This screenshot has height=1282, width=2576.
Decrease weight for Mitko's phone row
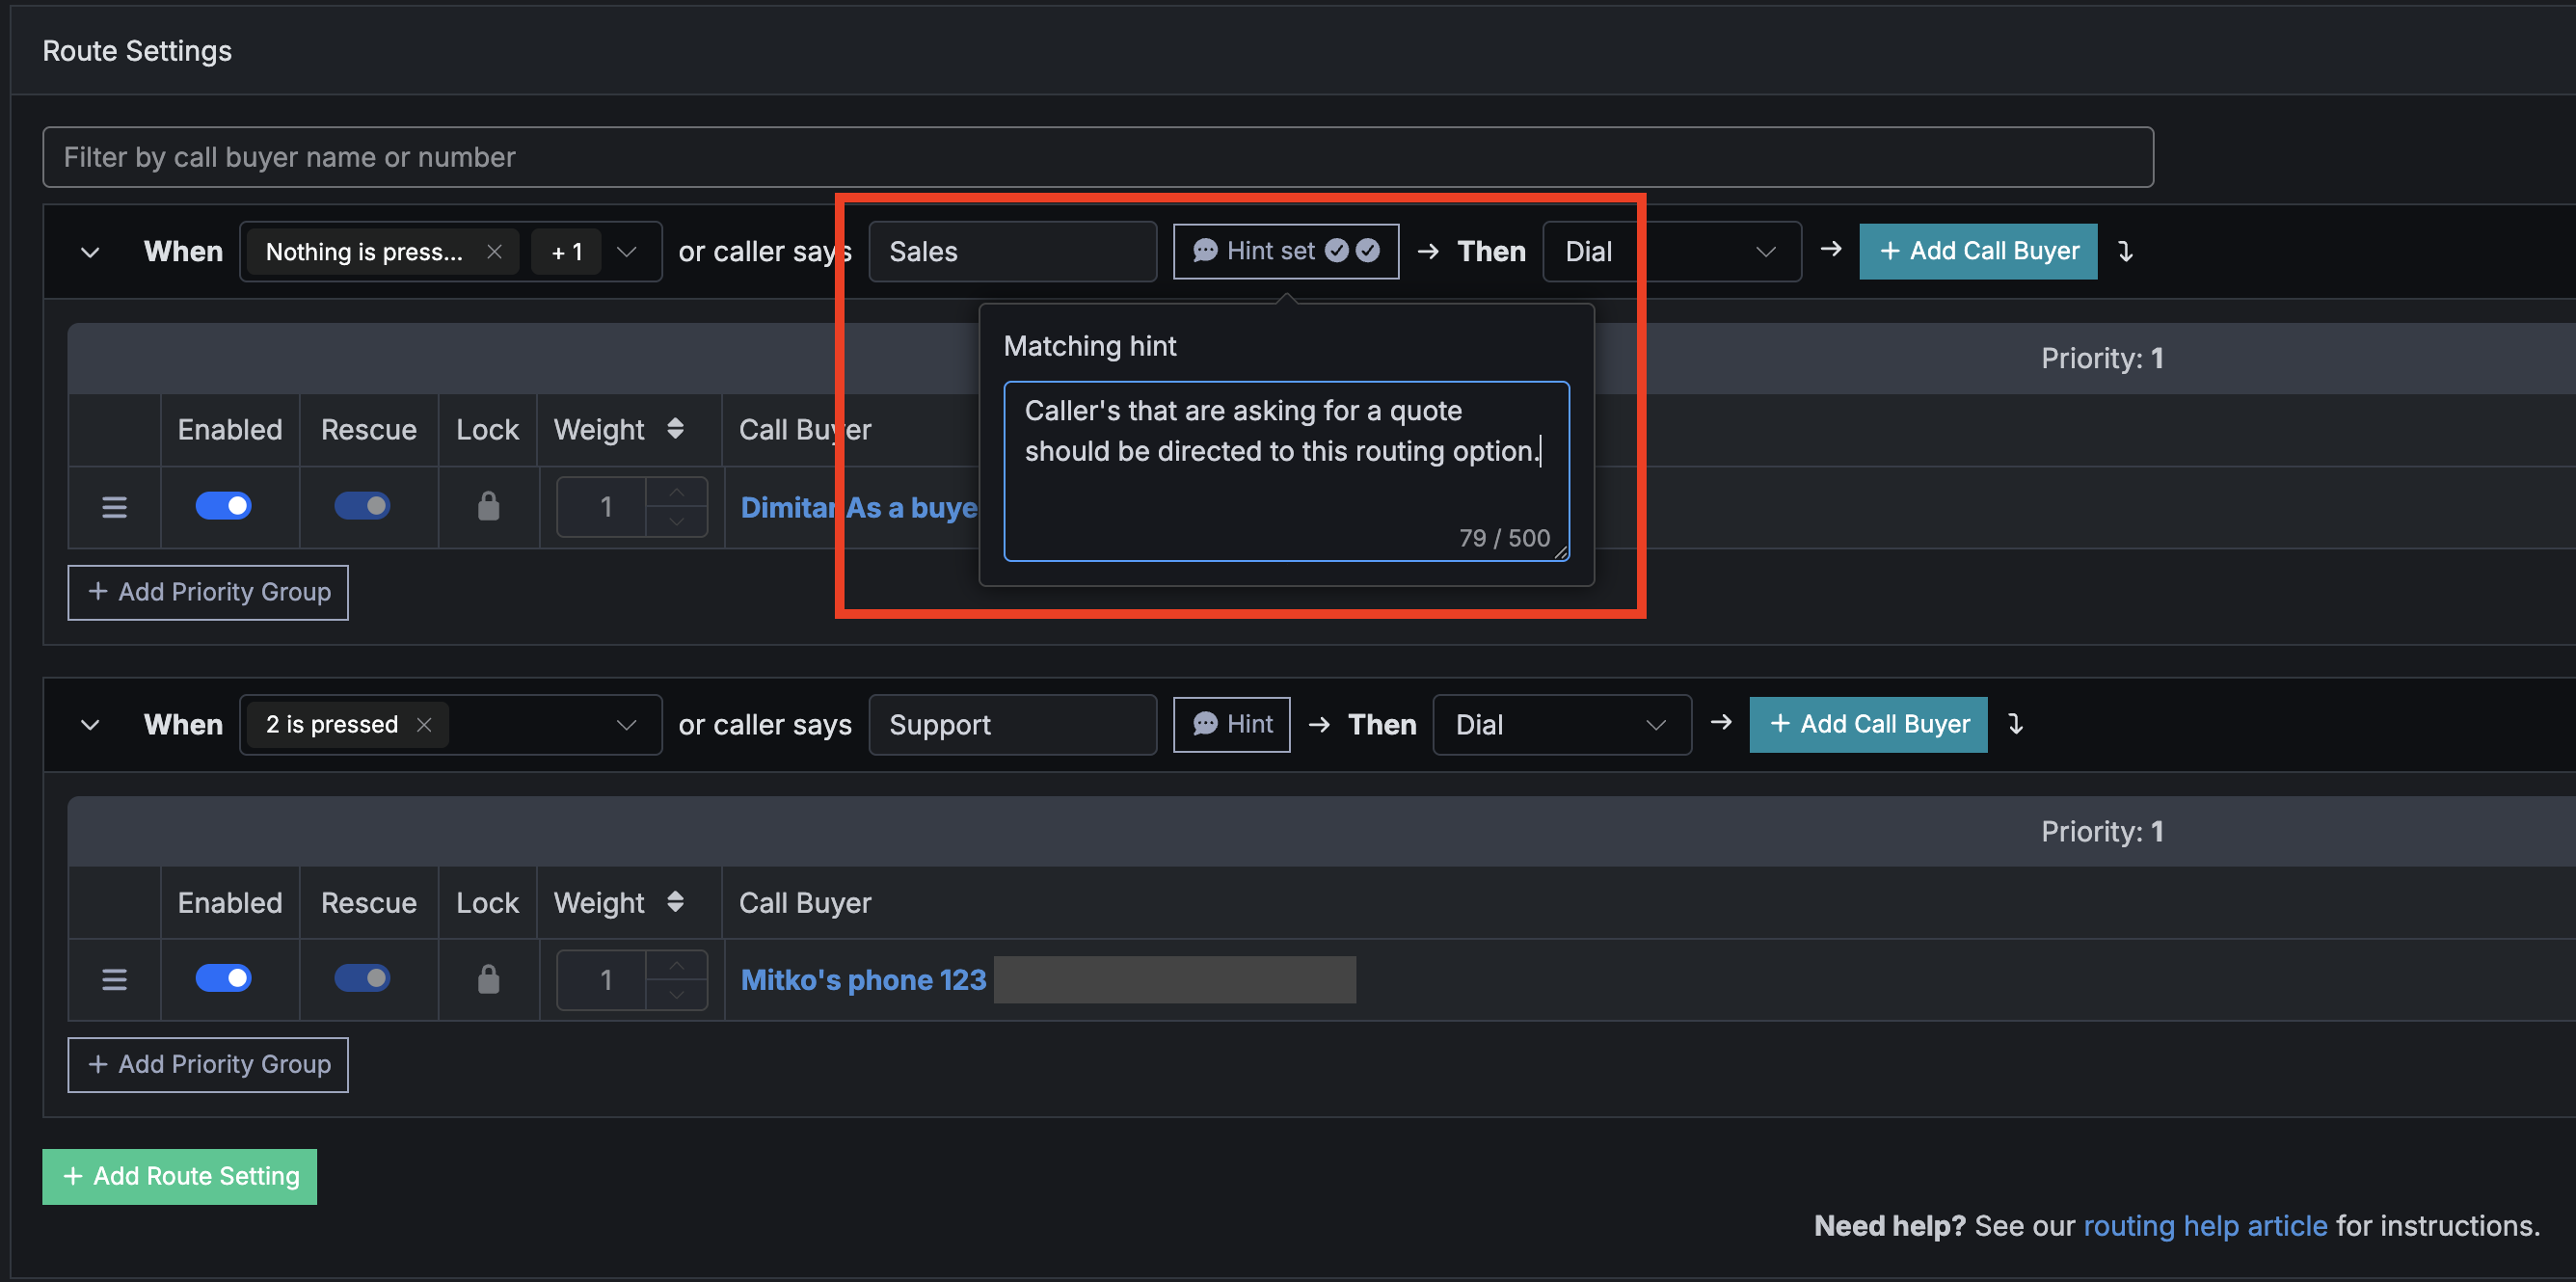point(676,994)
